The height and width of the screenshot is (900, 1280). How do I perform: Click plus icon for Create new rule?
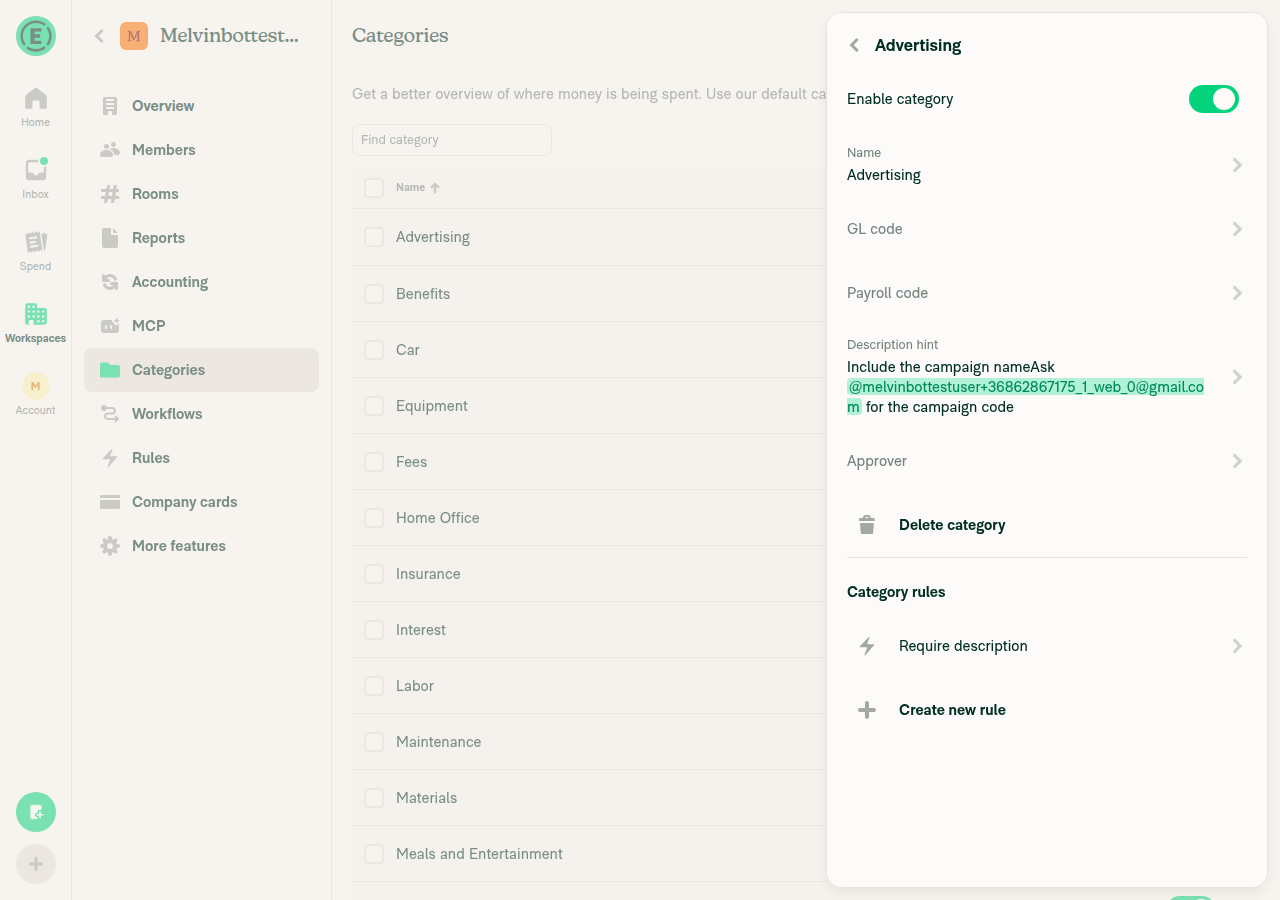pyautogui.click(x=867, y=710)
